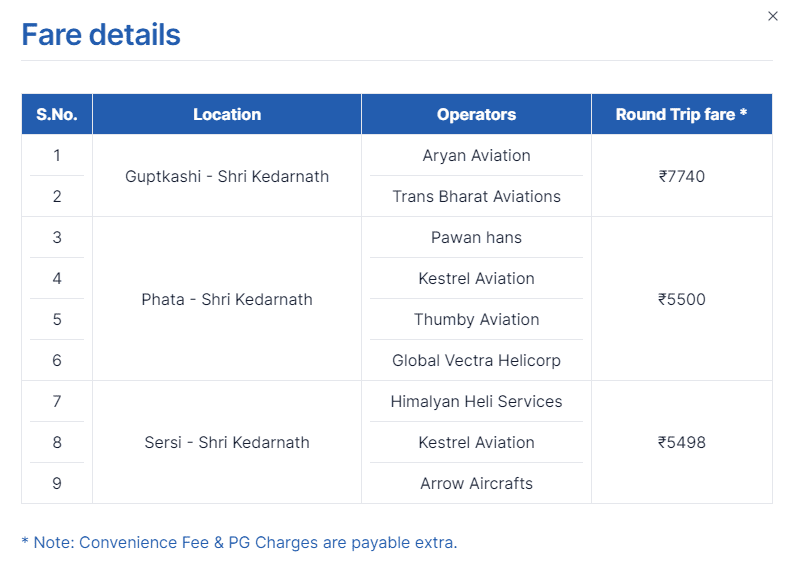Click the Trans Bharat Aviations operator
This screenshot has width=787, height=583.
click(x=476, y=197)
